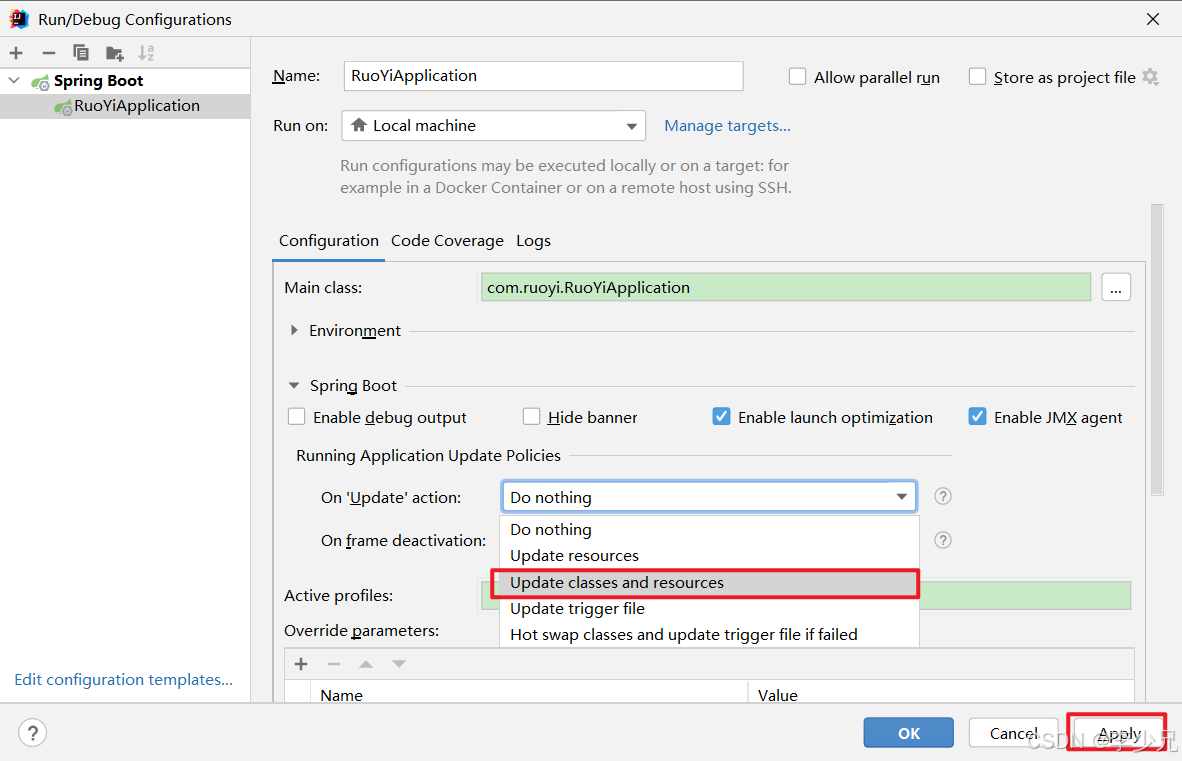1182x761 pixels.
Task: Collapse the Spring Boot settings section
Action: tap(294, 386)
